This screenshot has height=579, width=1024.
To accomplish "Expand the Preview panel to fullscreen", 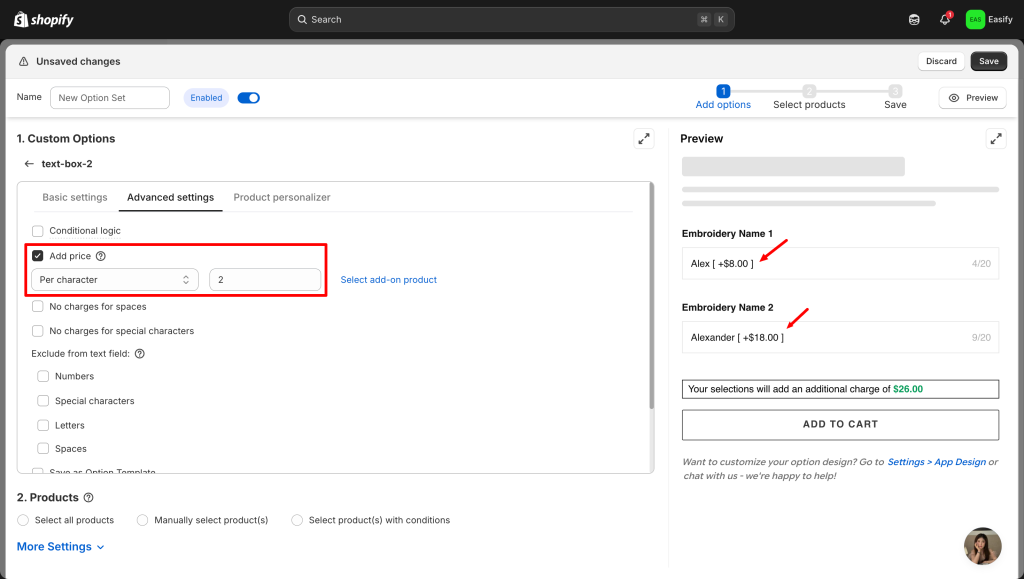I will [995, 139].
